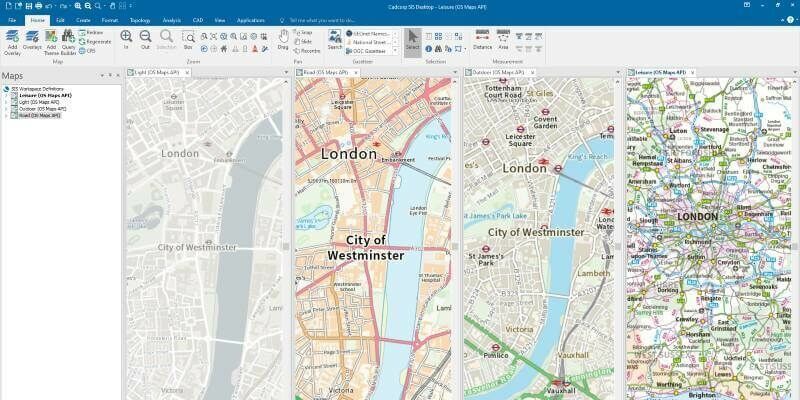Screen dimensions: 800x400
Task: Zoom Out with the magnifier minus icon
Action: (145, 40)
